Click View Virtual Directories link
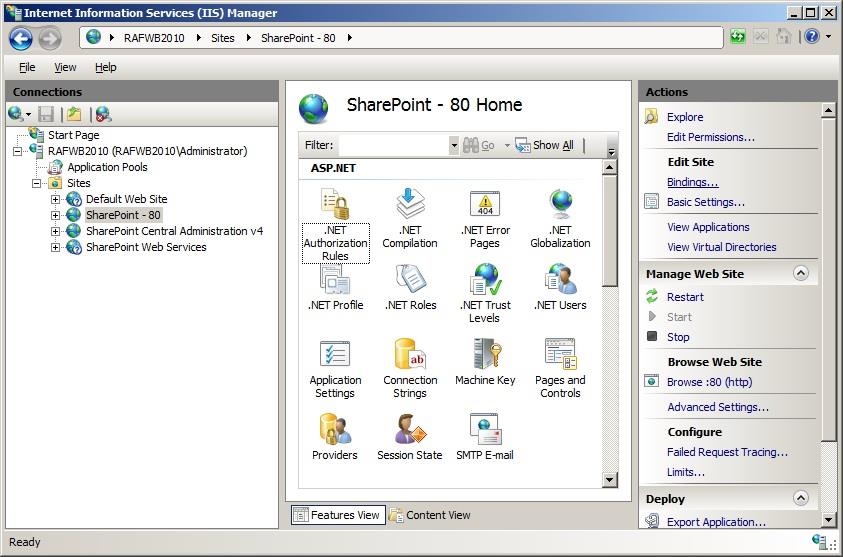Screen dimensions: 843x557 pos(721,247)
